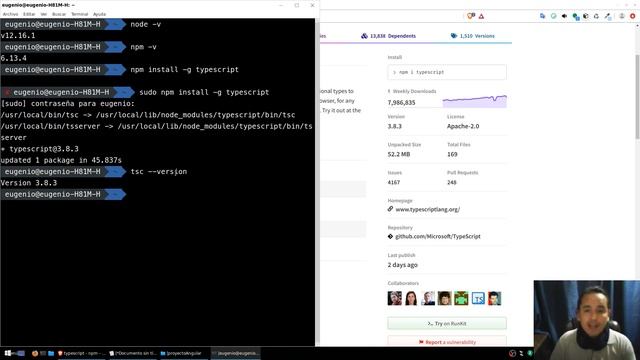Open the start menu icon in taskbar
640x360 pixels.
click(x=8, y=353)
